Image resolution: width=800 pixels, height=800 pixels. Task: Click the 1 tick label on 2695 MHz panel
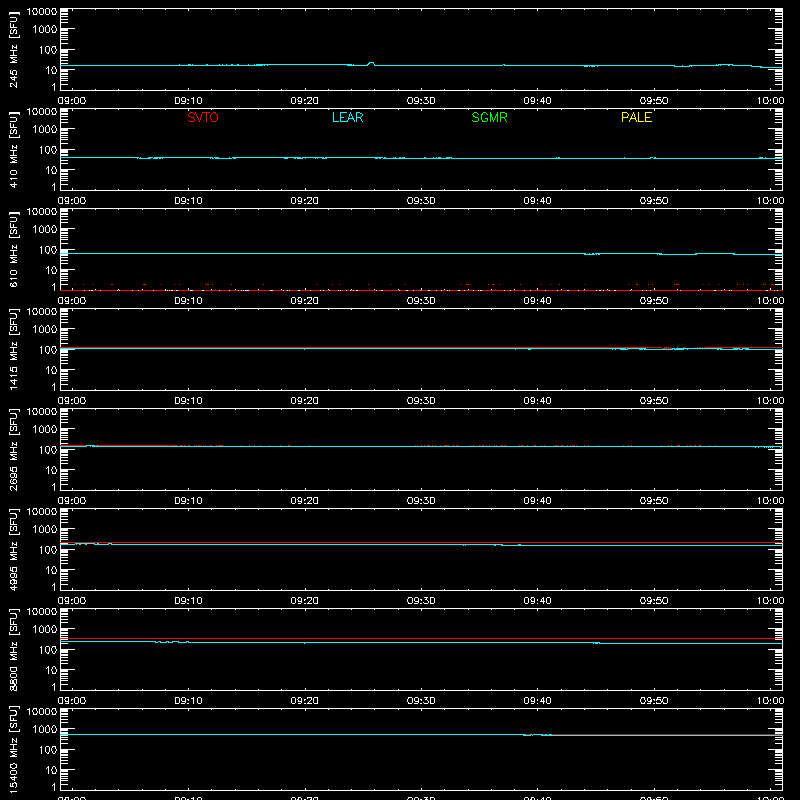pyautogui.click(x=54, y=487)
